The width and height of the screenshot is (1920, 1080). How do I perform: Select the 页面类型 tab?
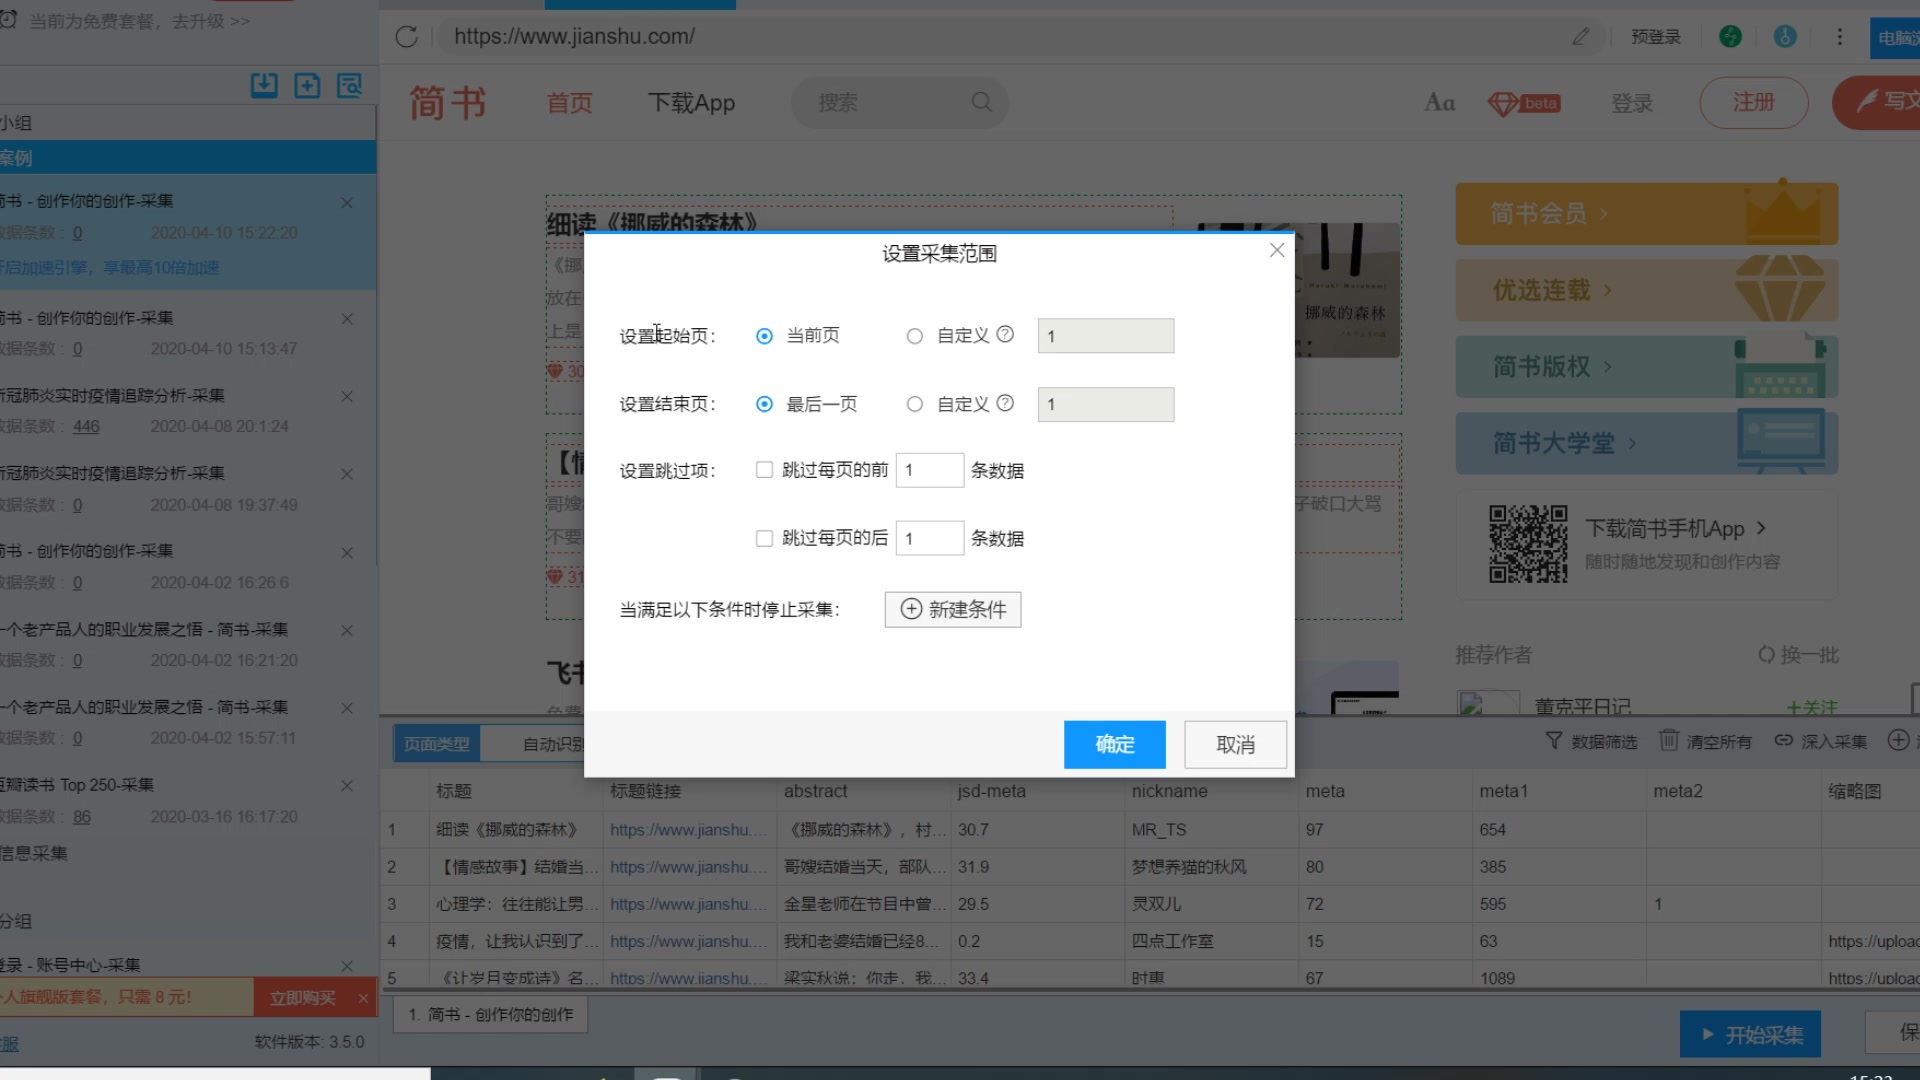click(x=437, y=744)
